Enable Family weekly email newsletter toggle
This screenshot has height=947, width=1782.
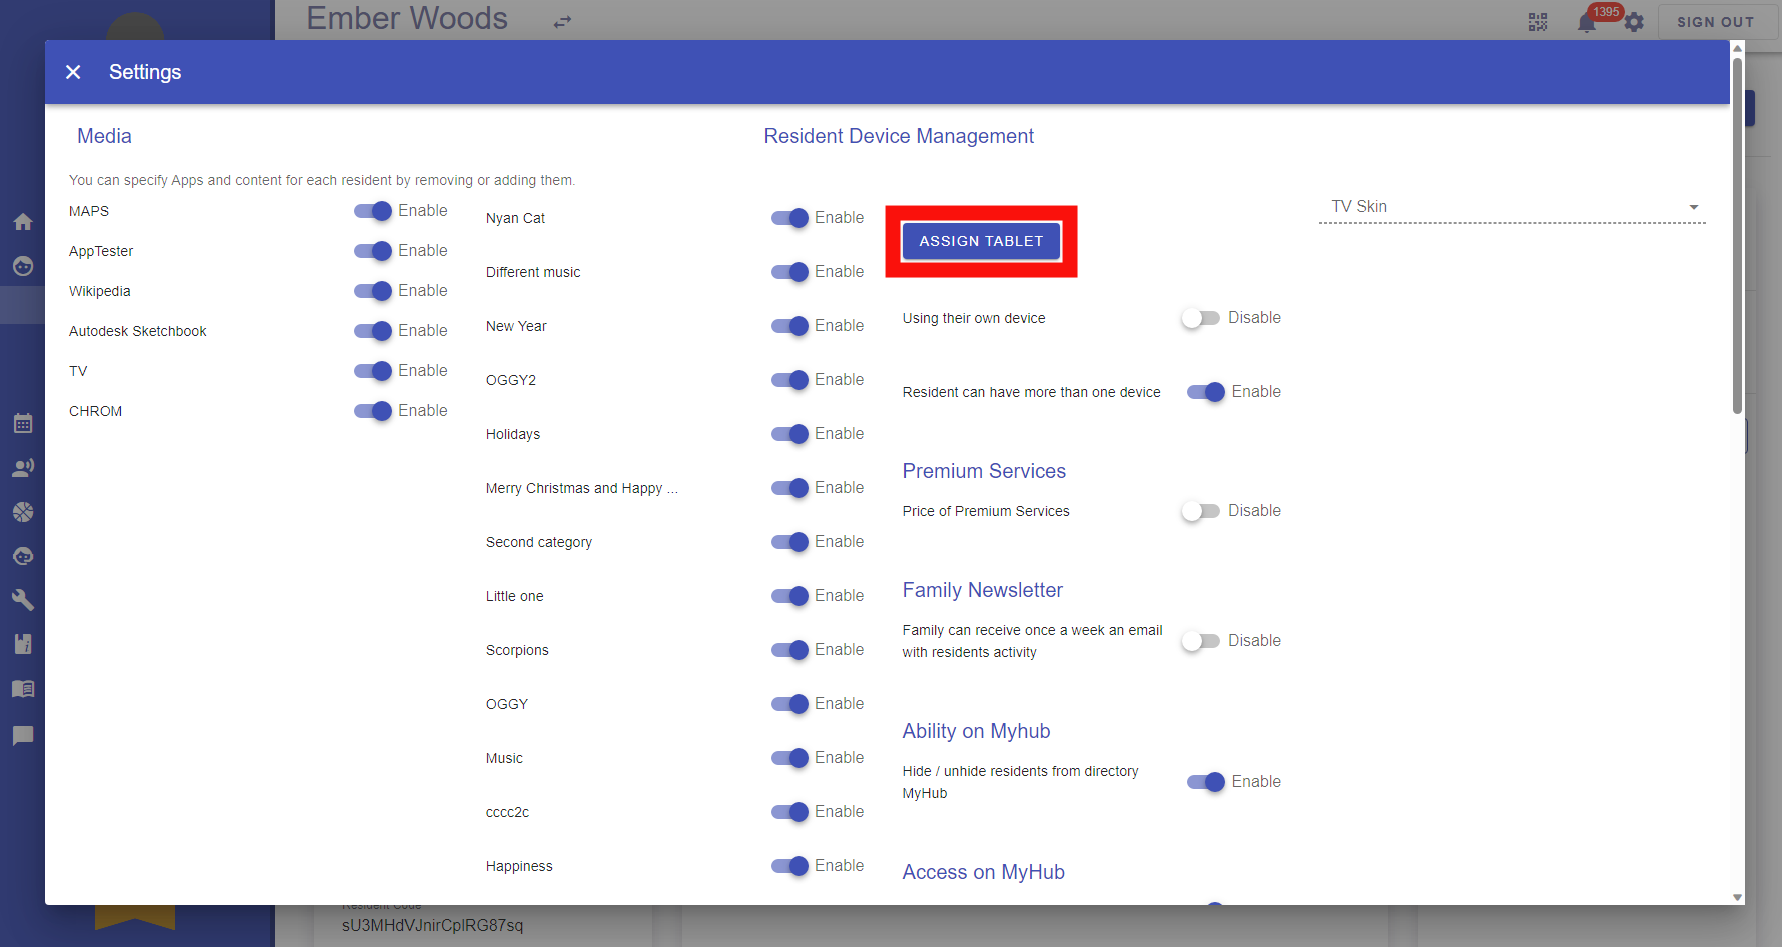pos(1200,641)
